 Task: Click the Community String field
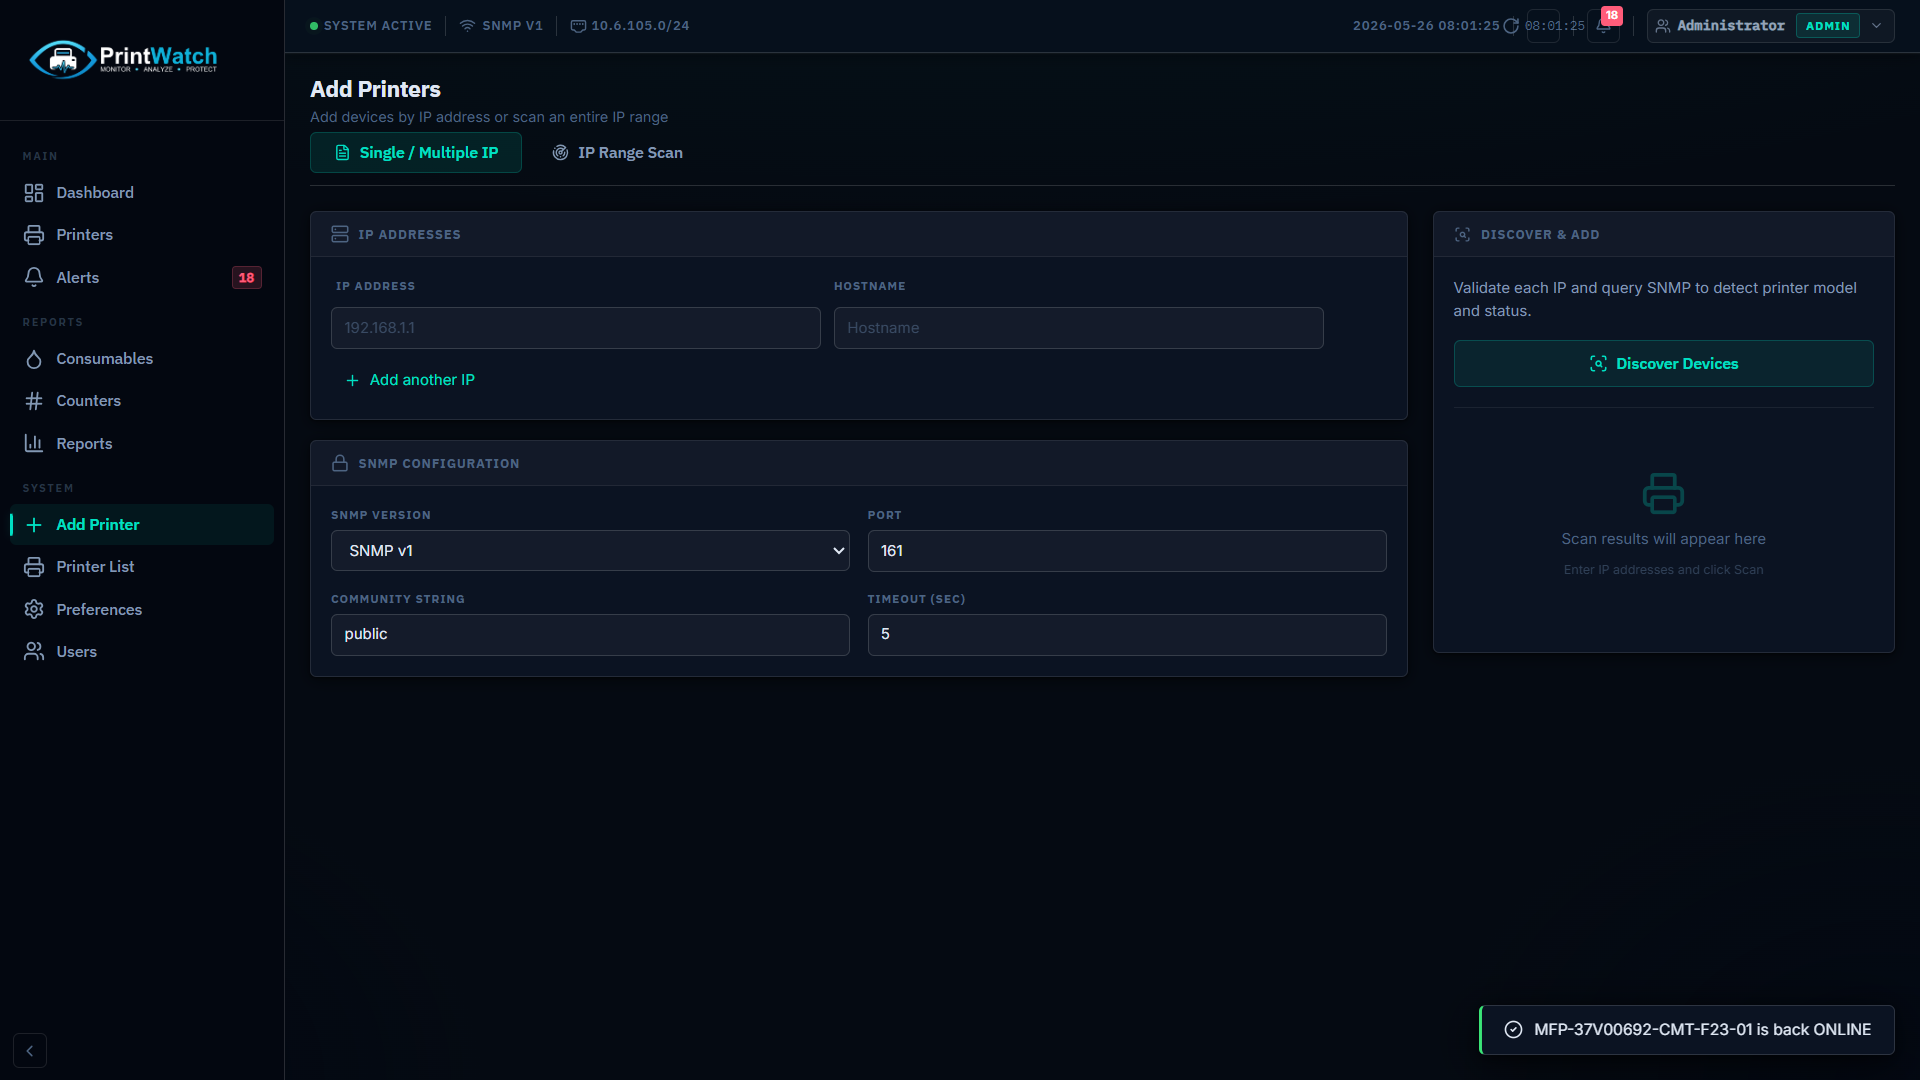[590, 635]
